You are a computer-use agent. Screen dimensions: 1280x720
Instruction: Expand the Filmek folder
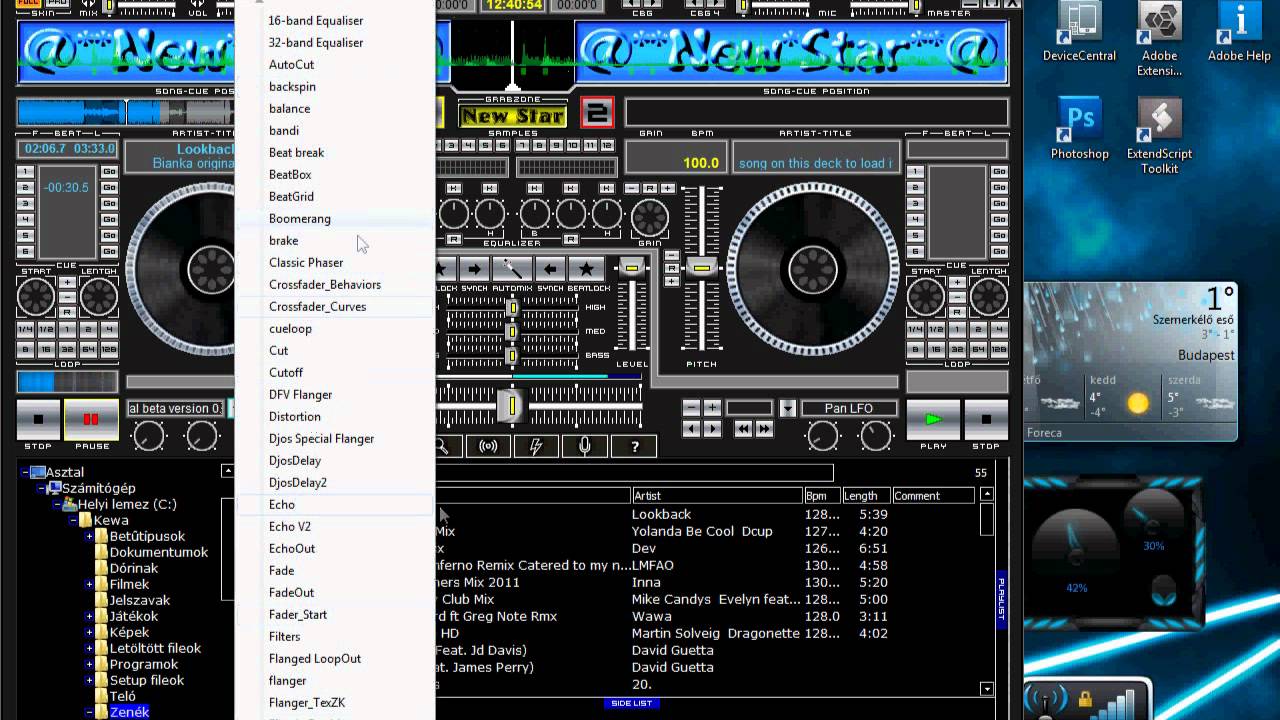click(x=89, y=584)
